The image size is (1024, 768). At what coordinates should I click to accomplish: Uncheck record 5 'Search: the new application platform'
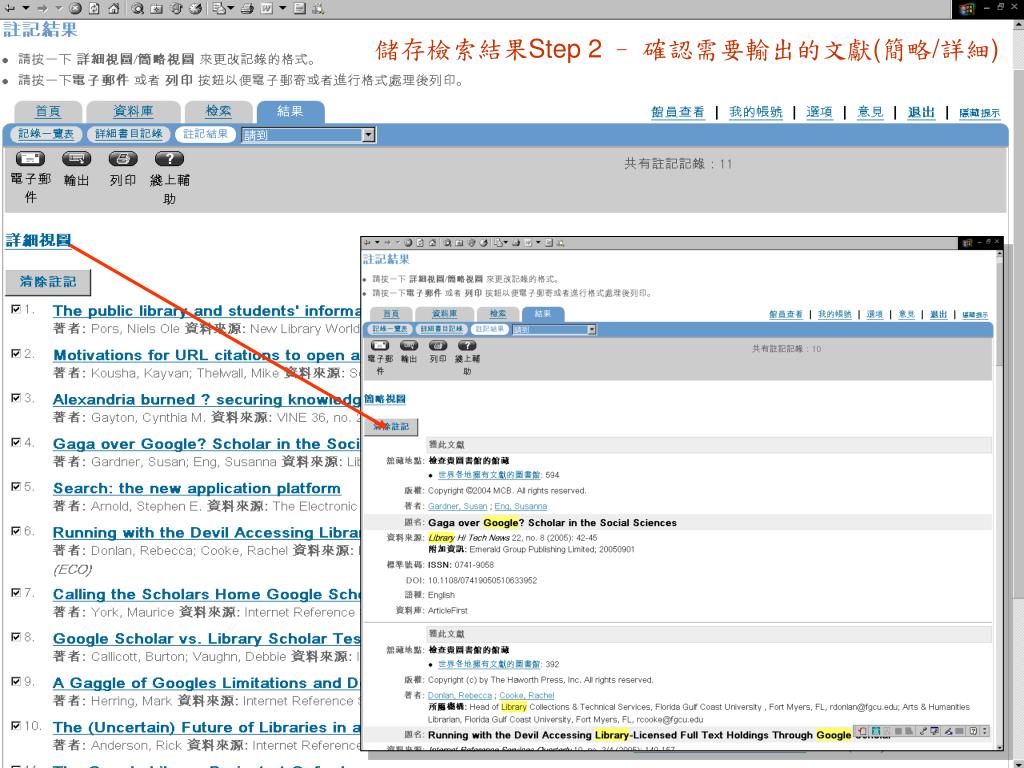point(16,487)
